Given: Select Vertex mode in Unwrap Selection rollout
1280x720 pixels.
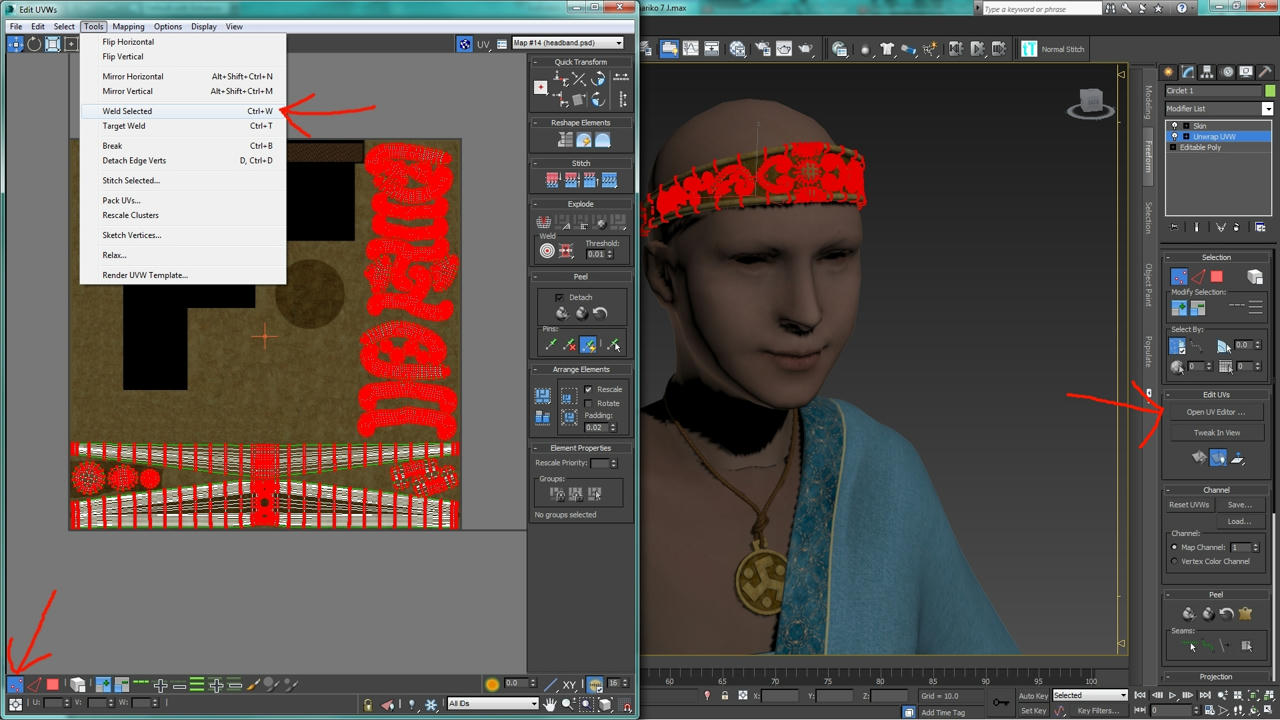Looking at the screenshot, I should (x=1179, y=277).
